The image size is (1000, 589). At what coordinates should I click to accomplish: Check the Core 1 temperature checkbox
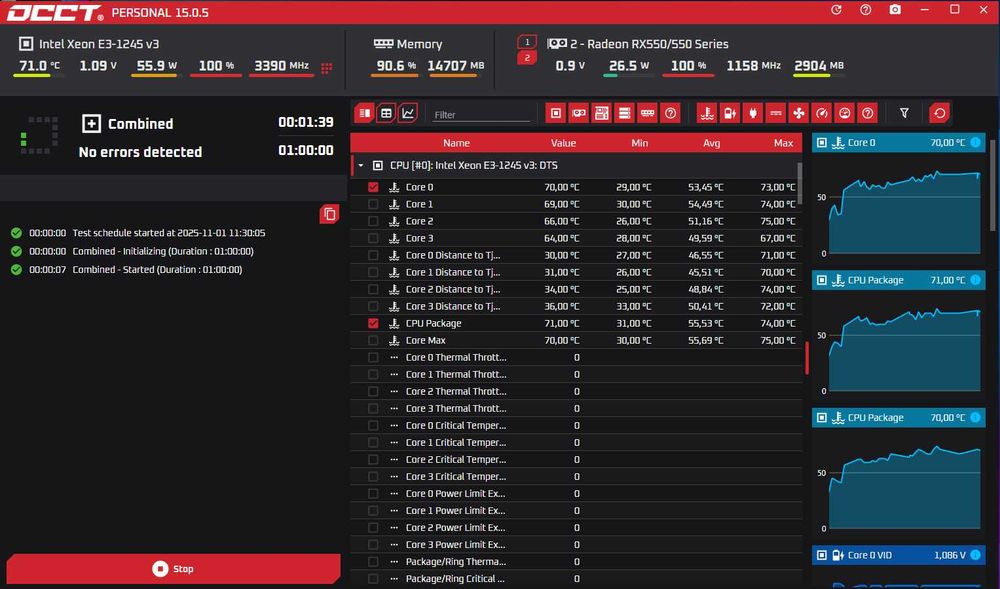(x=373, y=204)
